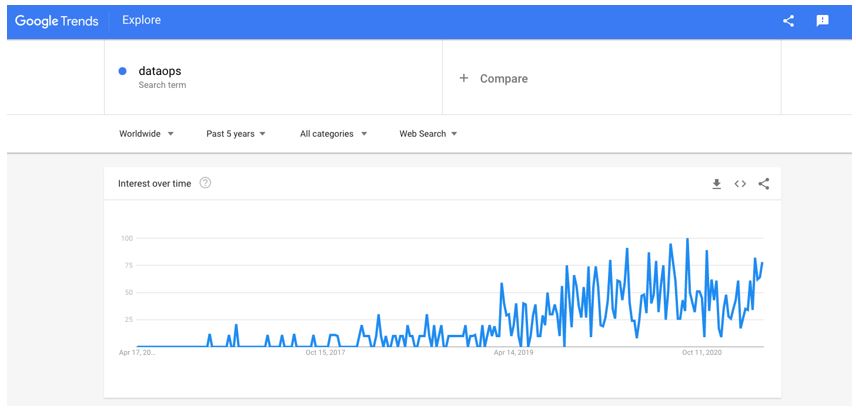Open the help icon beside Interest over time
This screenshot has height=409, width=856.
(x=205, y=183)
